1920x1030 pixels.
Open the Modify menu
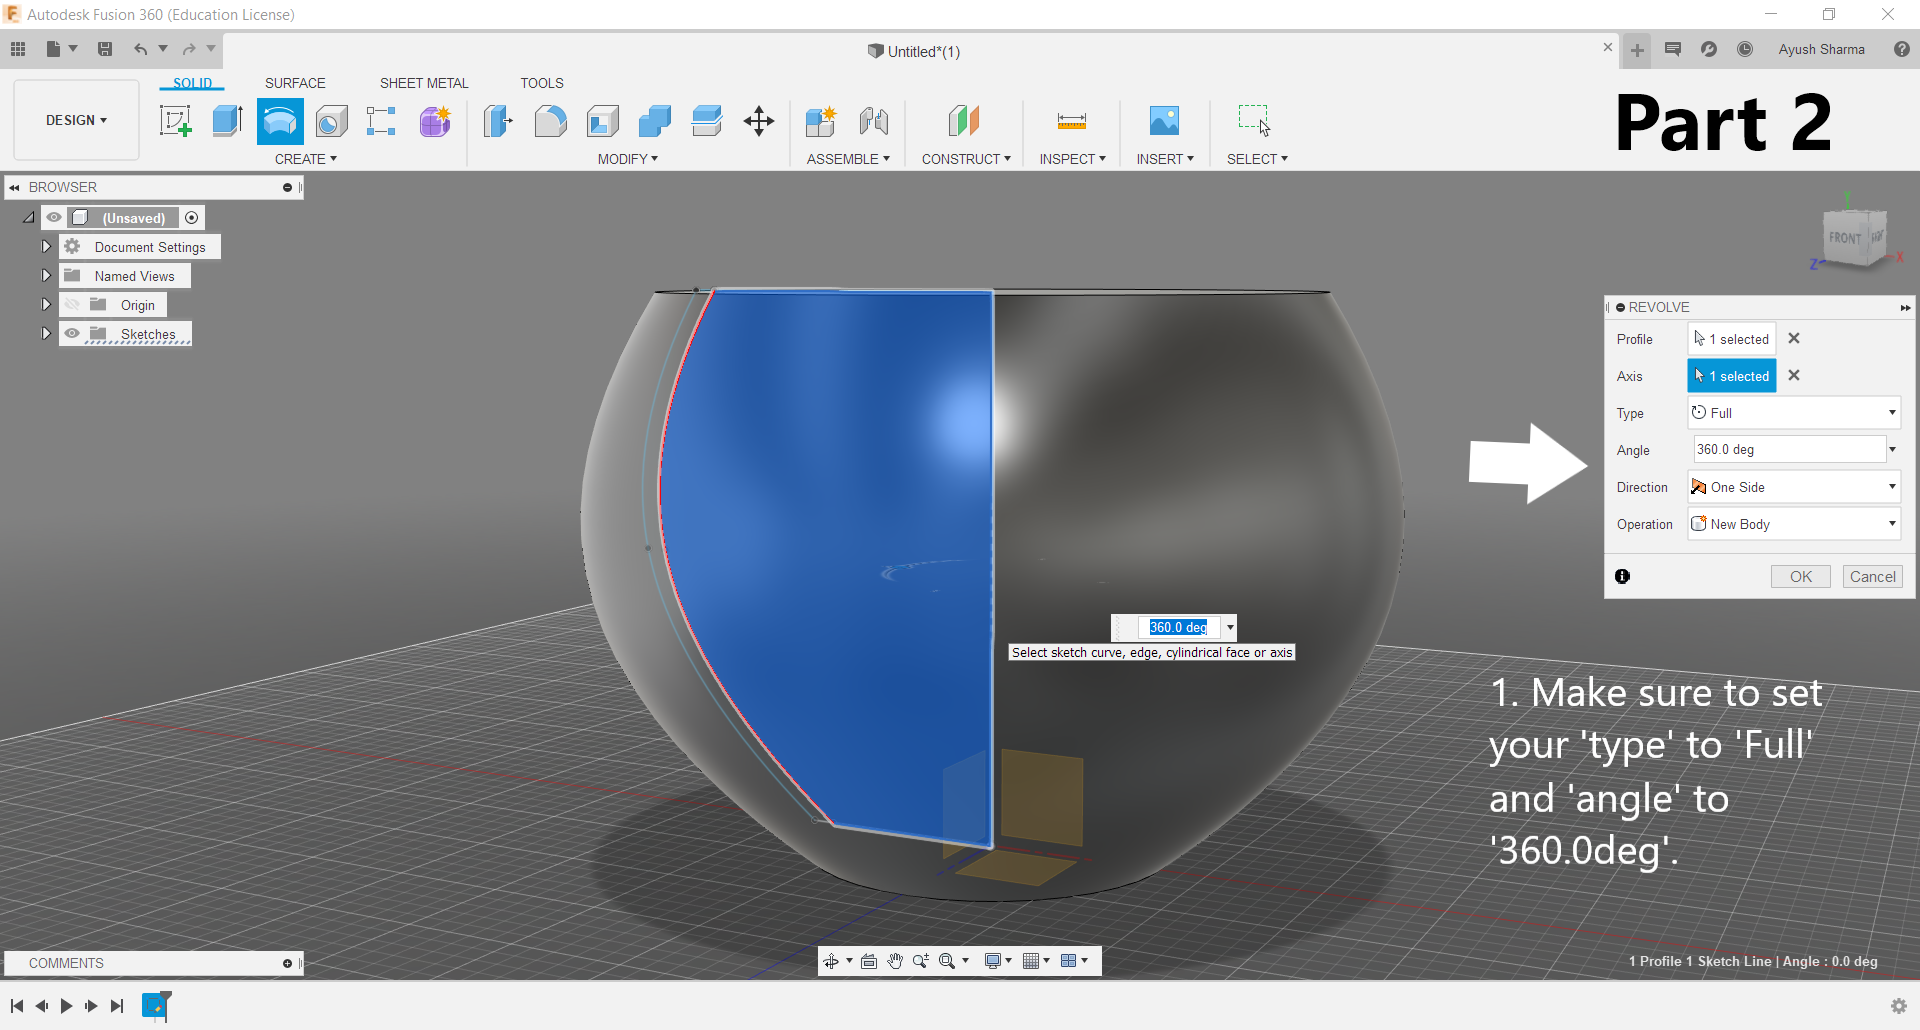tap(628, 159)
